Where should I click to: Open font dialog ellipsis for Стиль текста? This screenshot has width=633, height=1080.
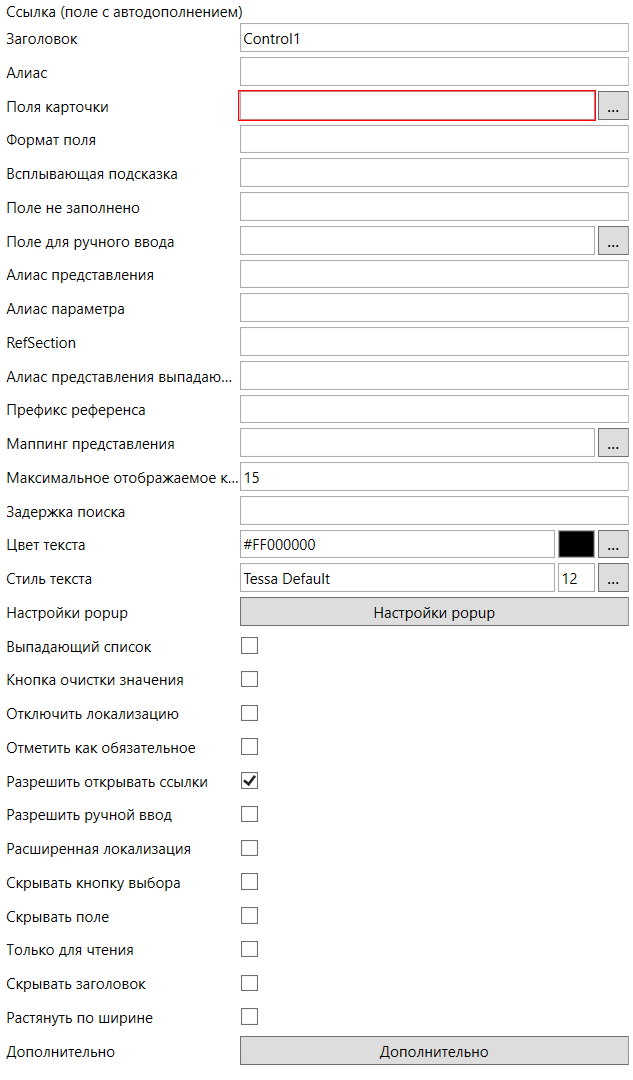coord(613,578)
